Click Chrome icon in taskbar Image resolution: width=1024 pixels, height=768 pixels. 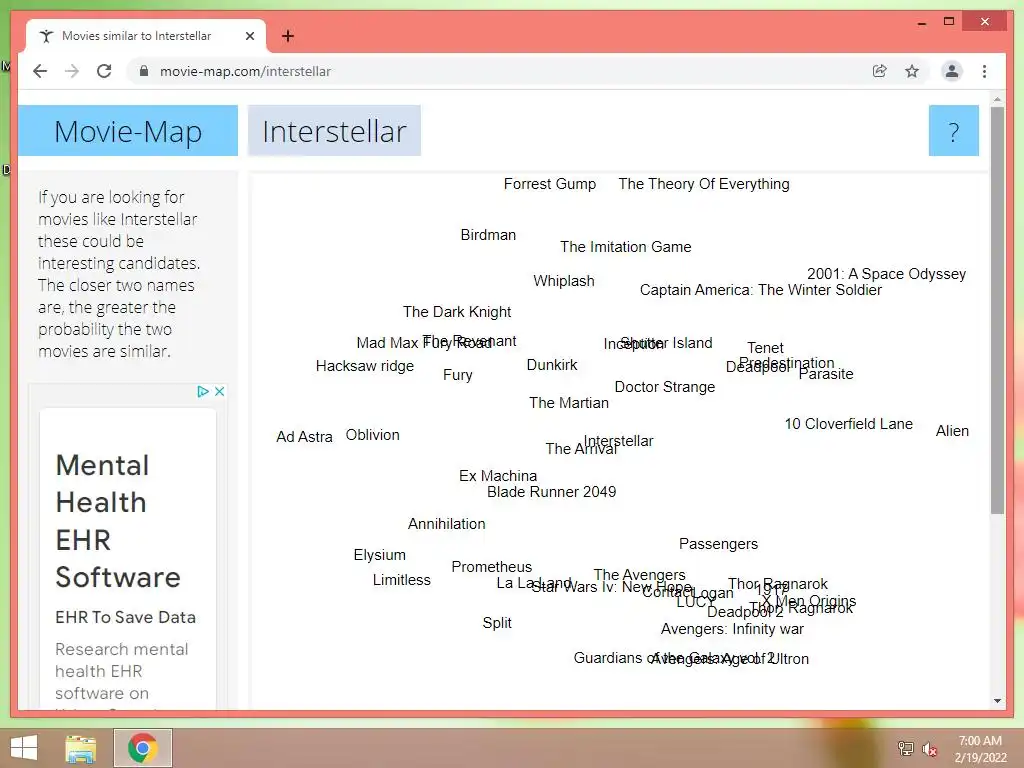[143, 748]
